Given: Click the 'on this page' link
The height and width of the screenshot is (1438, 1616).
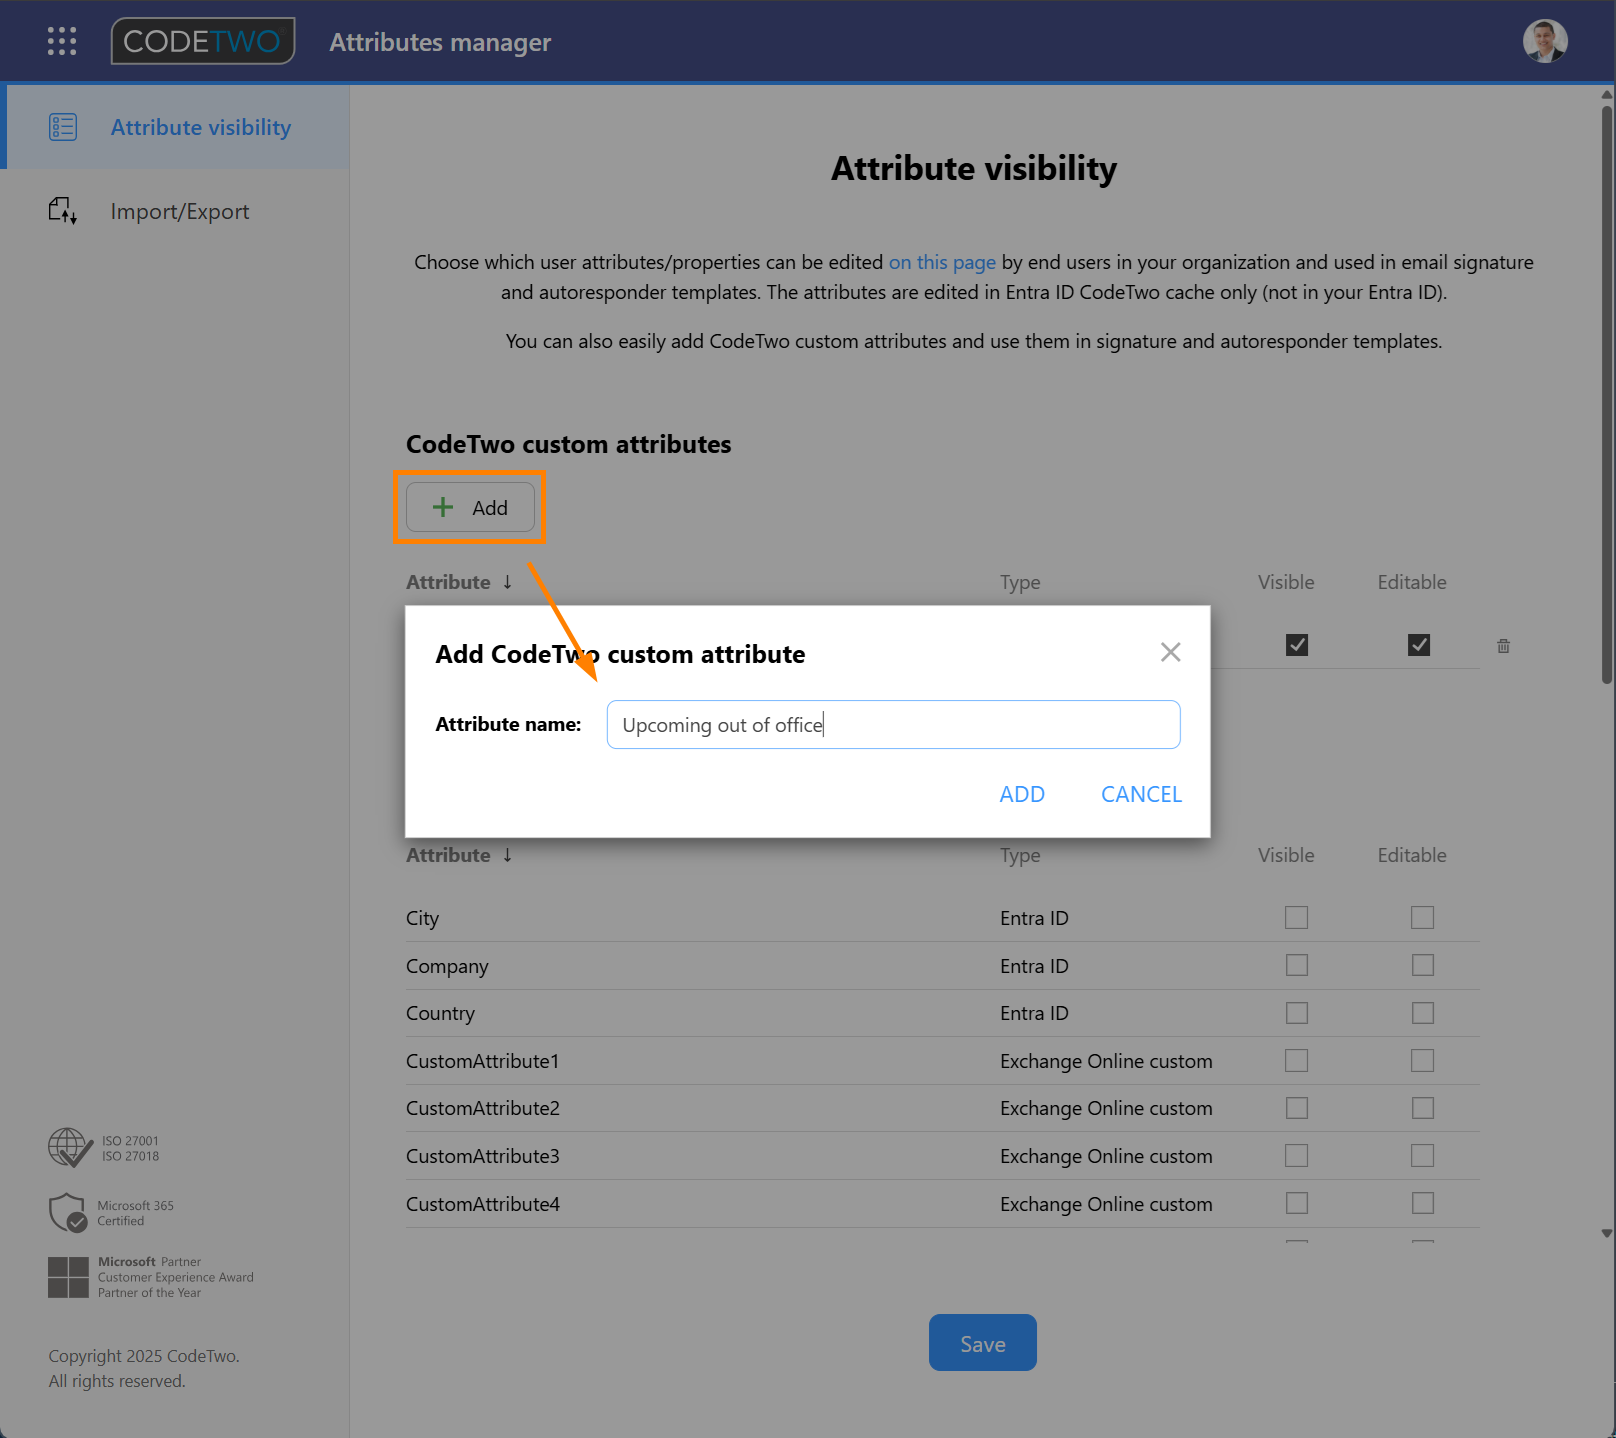Looking at the screenshot, I should click(x=941, y=262).
